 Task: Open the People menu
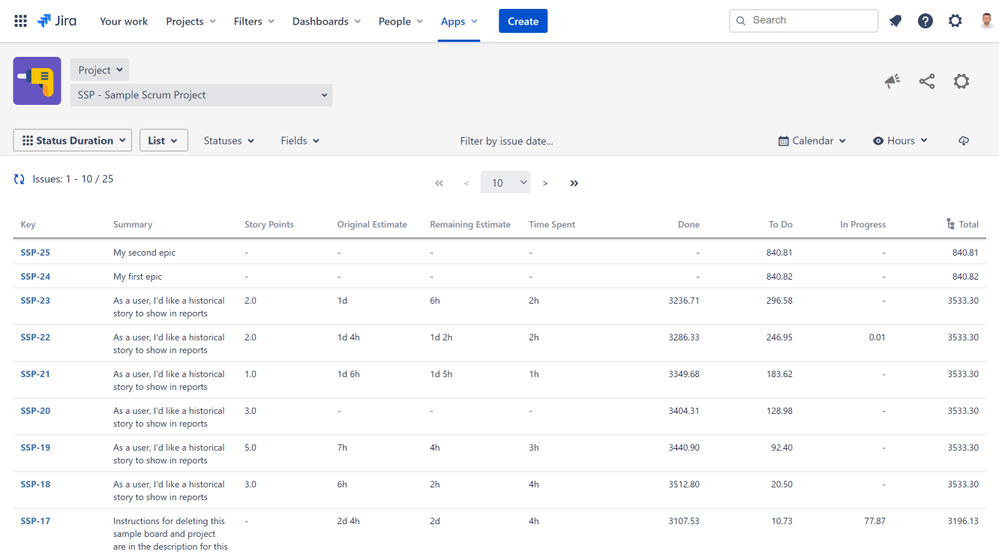click(x=400, y=21)
